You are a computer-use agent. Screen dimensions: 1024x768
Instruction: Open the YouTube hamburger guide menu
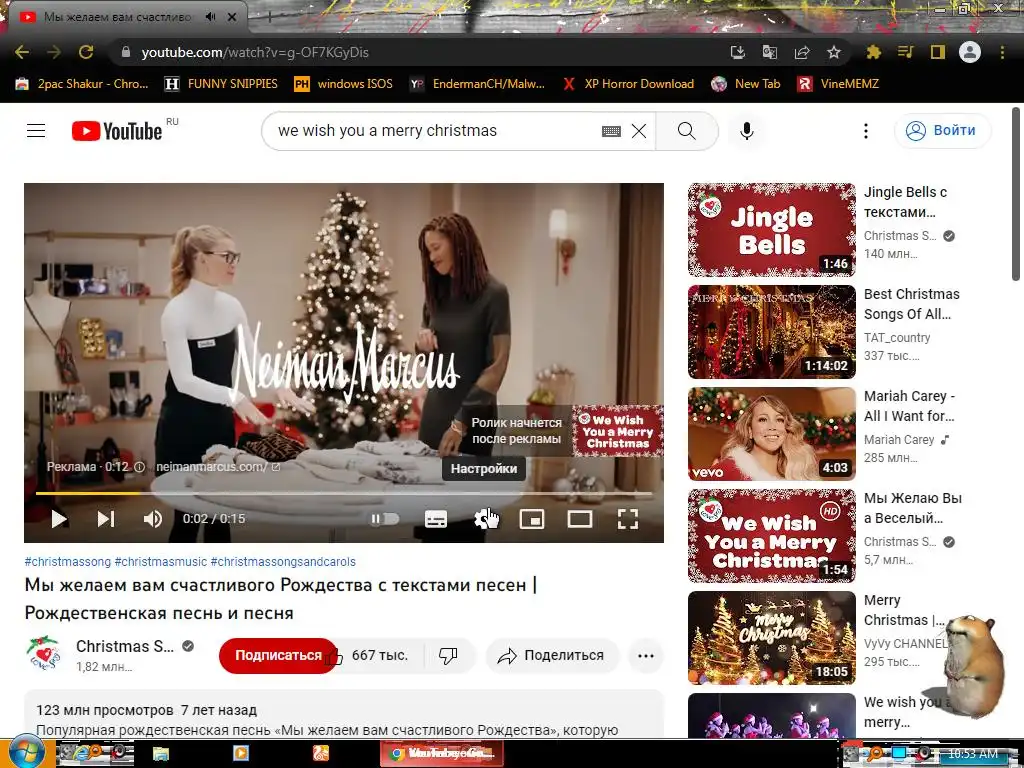coord(36,131)
